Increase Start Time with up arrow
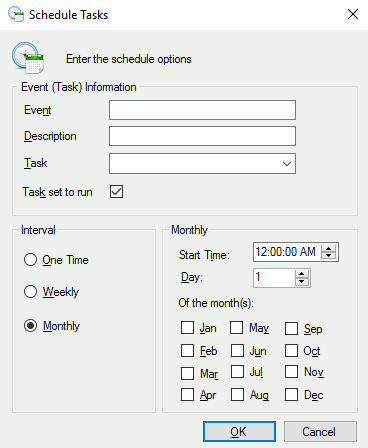 pos(328,248)
